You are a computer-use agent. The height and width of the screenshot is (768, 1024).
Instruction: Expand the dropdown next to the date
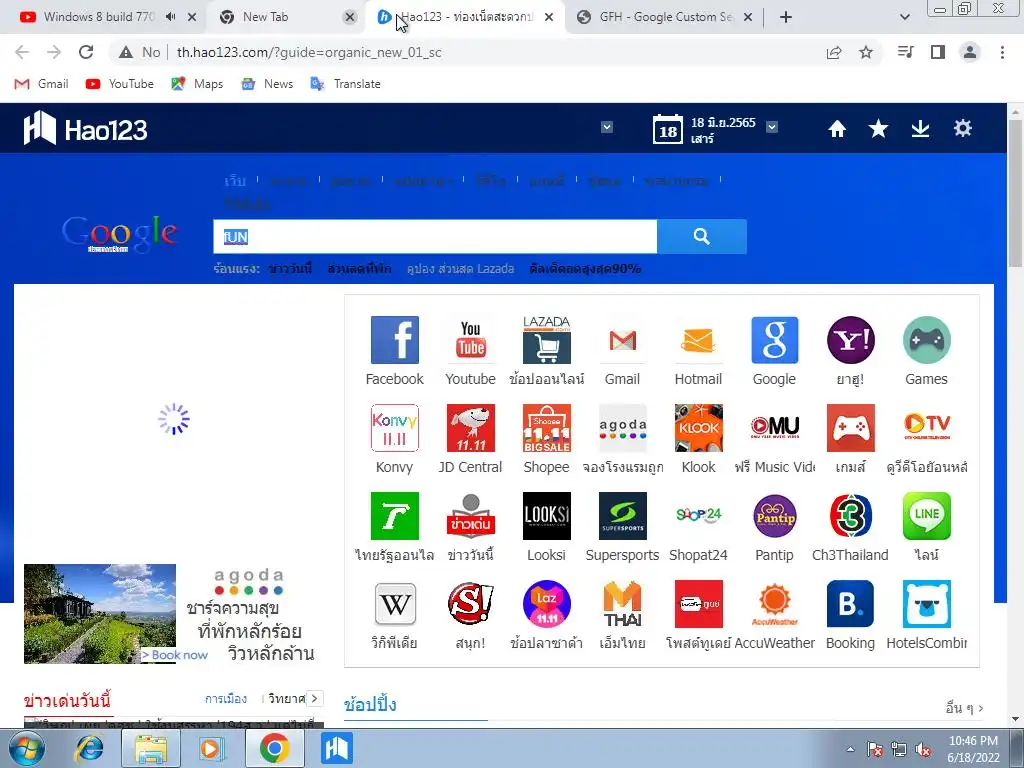(x=772, y=127)
